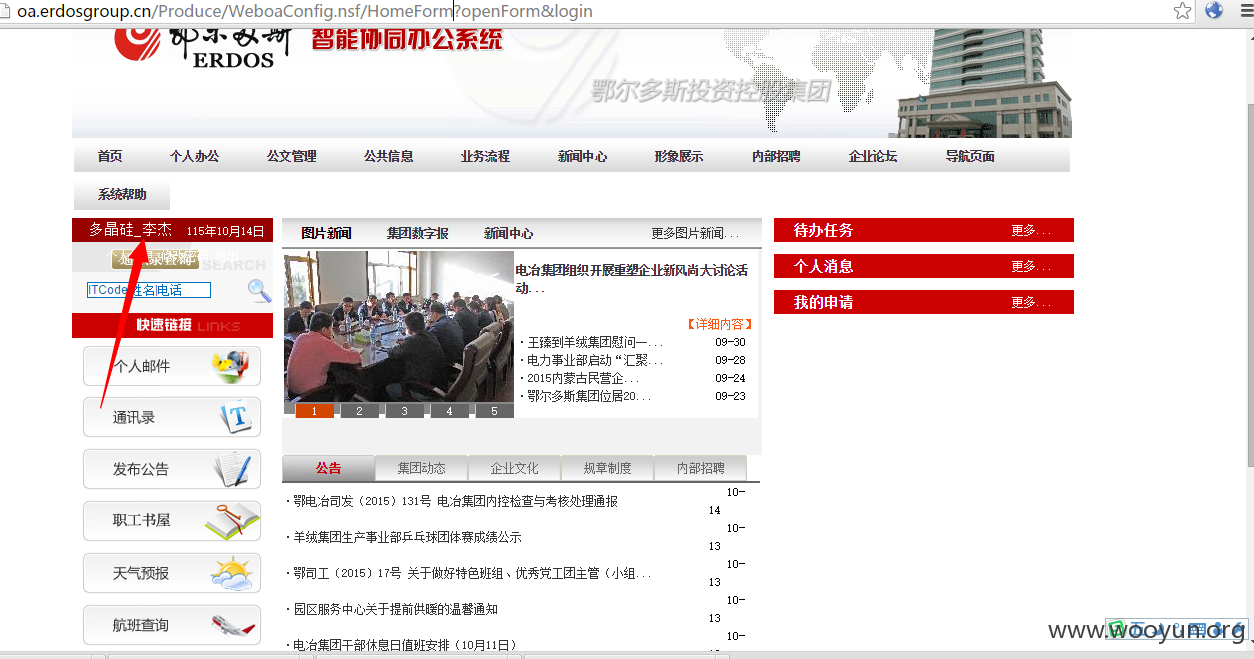This screenshot has width=1254, height=659.
Task: Click the magnifier search icon beside ITCode field
Action: click(259, 291)
